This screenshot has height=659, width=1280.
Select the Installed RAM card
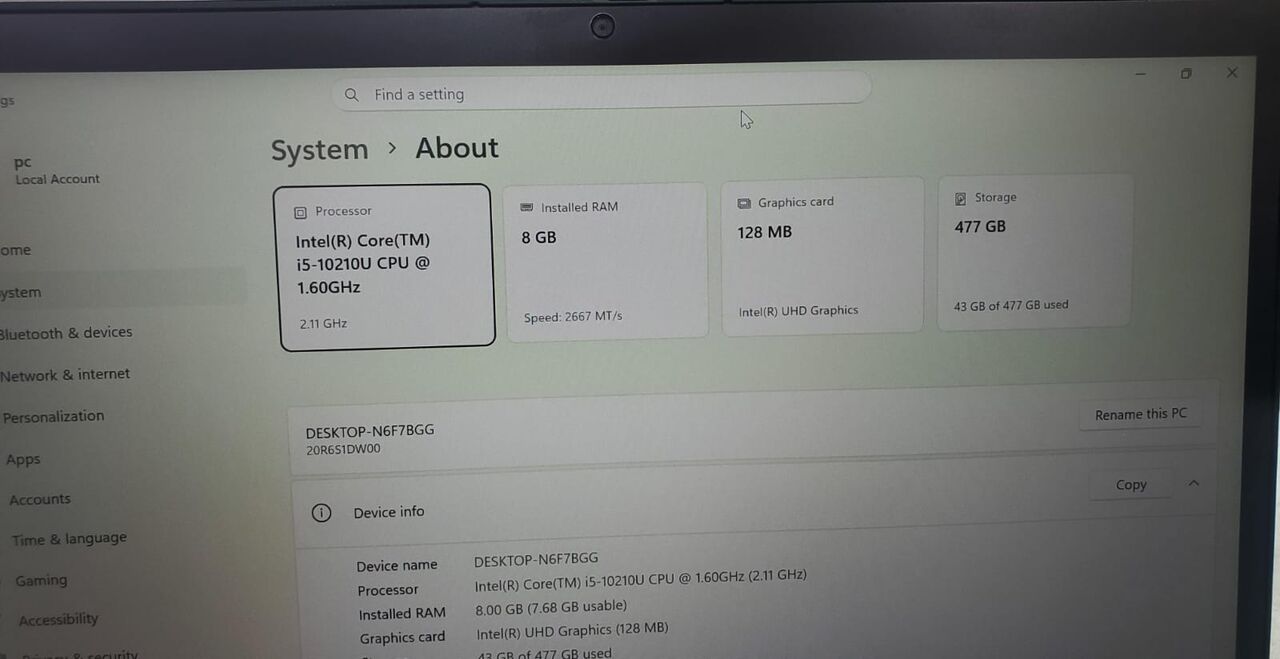pos(607,262)
